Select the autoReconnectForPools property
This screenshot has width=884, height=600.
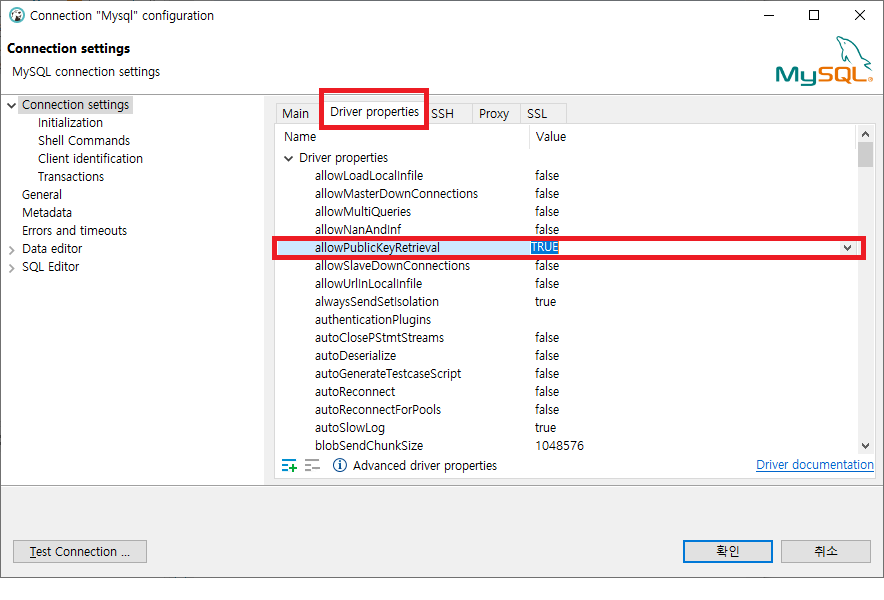(x=378, y=410)
